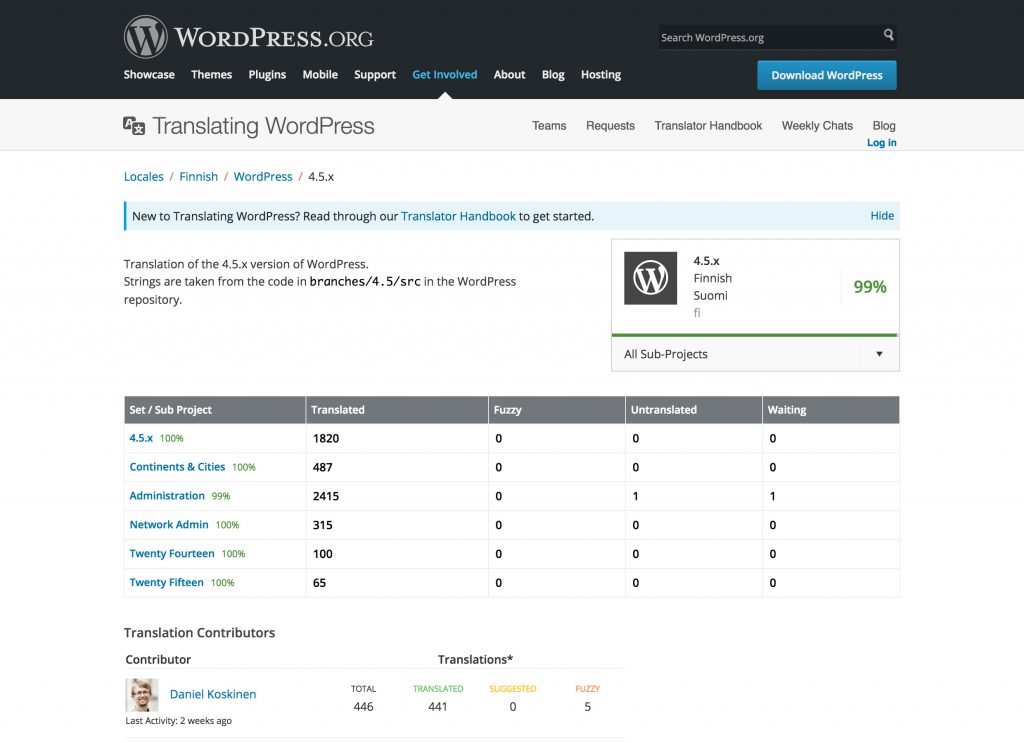This screenshot has height=743, width=1024.
Task: Click translated count 1820
Action: tap(326, 438)
